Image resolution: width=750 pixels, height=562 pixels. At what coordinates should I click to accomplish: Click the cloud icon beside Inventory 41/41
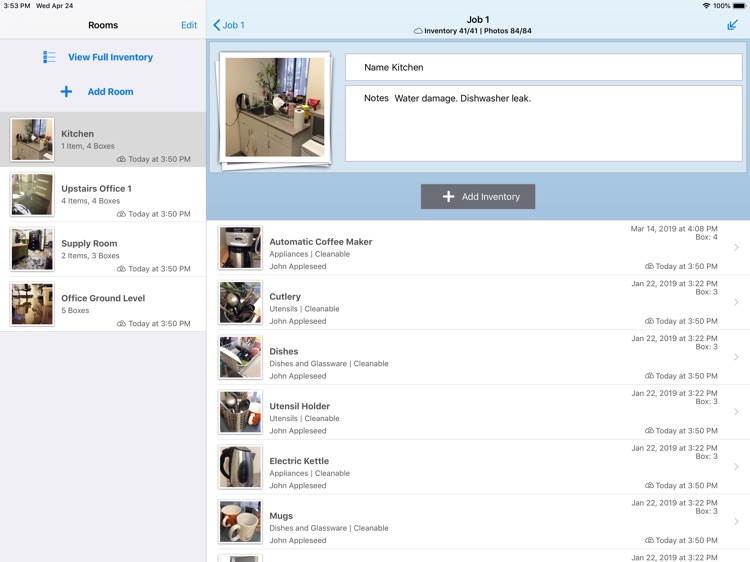pyautogui.click(x=418, y=31)
